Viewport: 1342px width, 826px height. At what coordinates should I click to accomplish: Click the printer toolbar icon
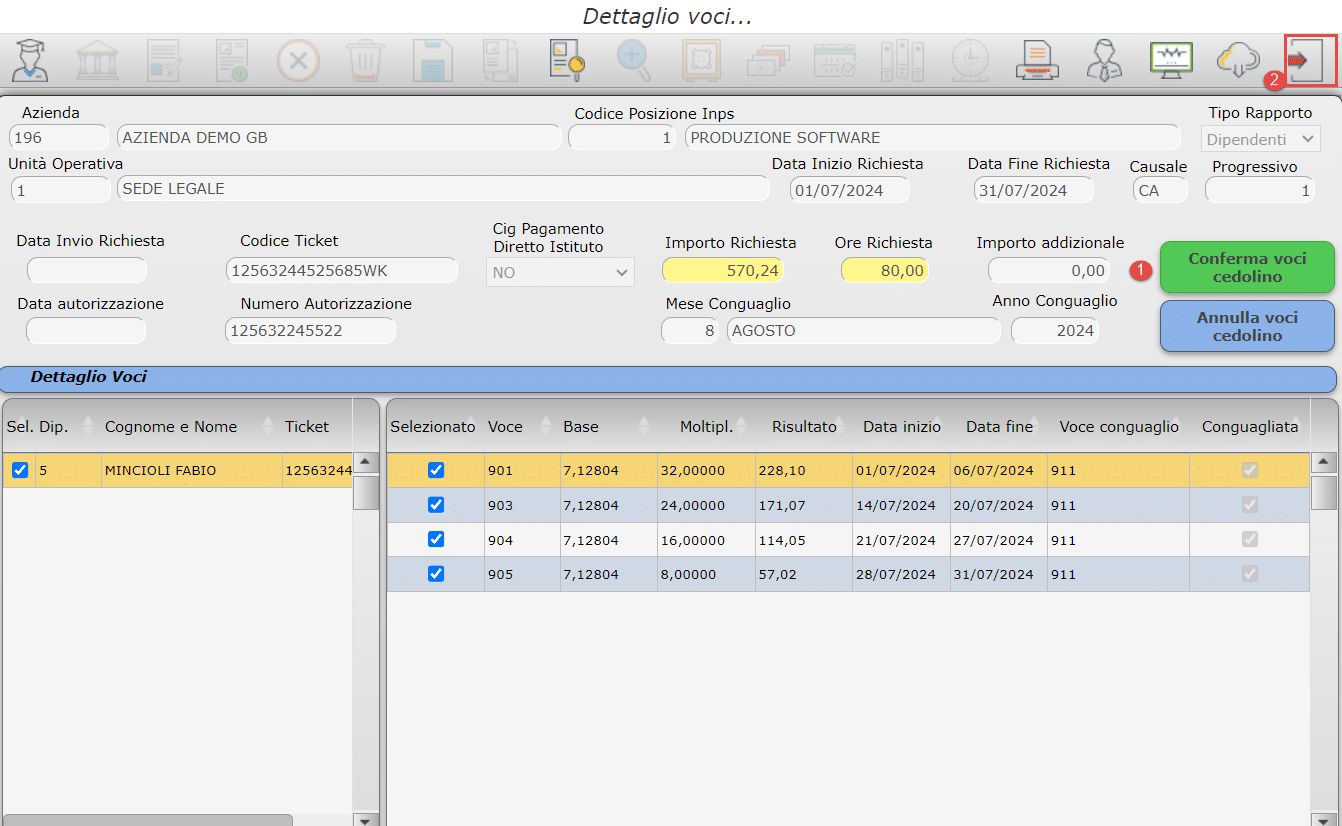1036,61
